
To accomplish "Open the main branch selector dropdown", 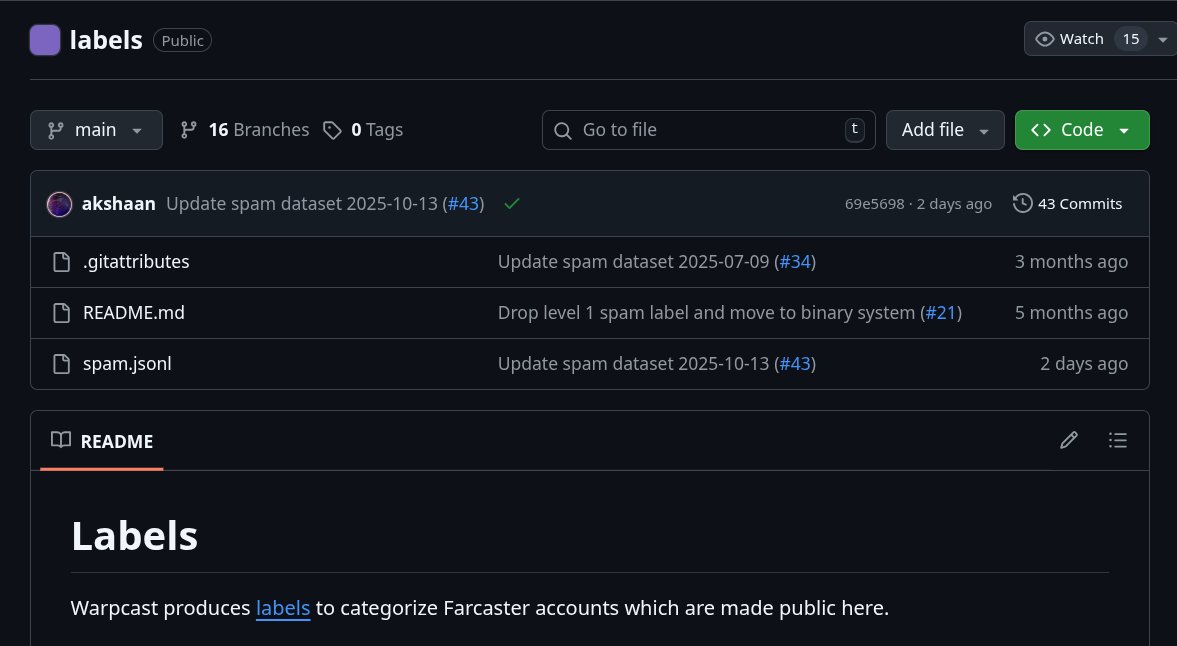I will tap(96, 130).
